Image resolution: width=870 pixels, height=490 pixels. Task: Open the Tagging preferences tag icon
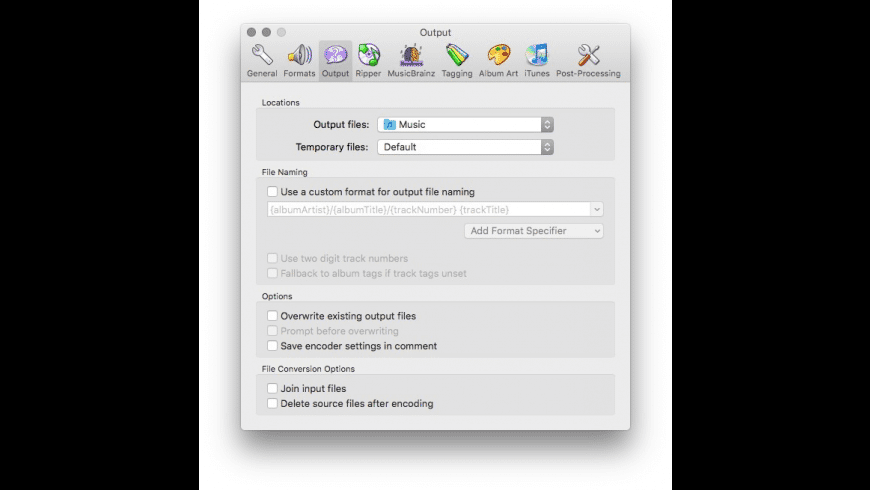(x=457, y=55)
